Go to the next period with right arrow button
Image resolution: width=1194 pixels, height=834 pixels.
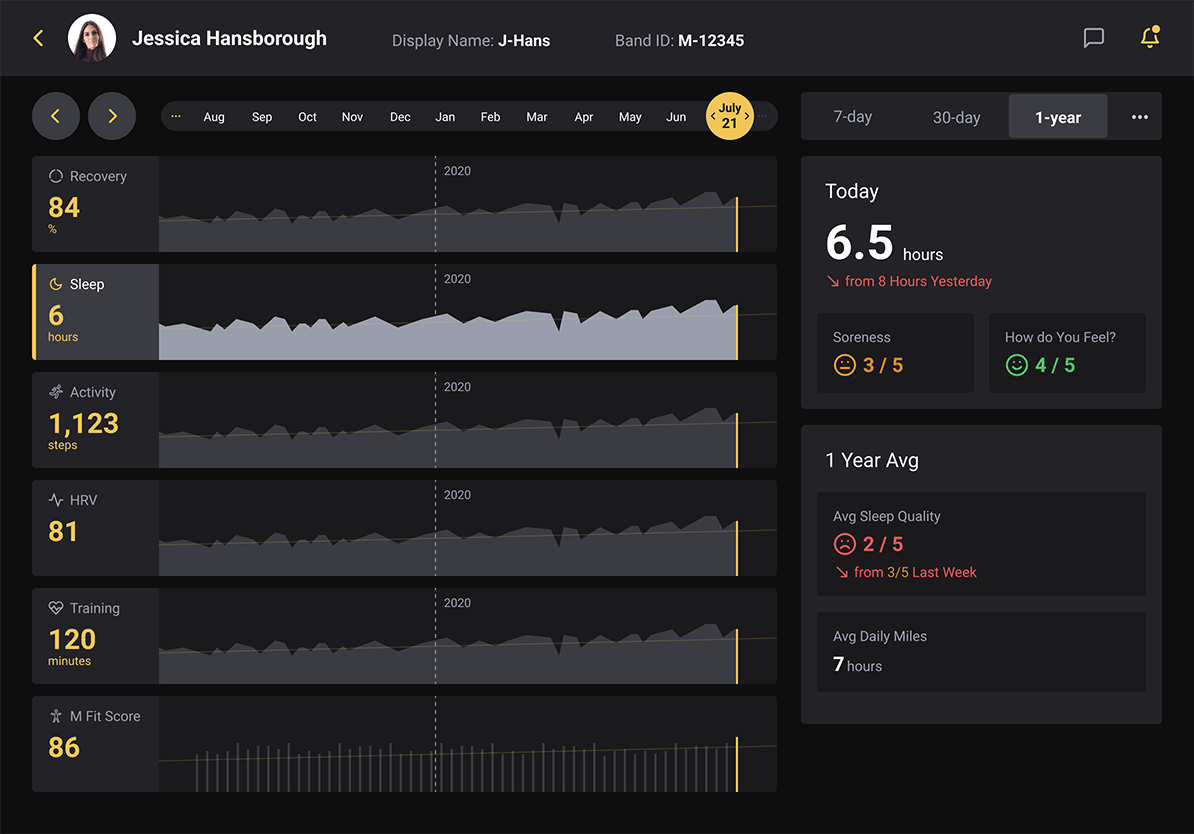[112, 116]
